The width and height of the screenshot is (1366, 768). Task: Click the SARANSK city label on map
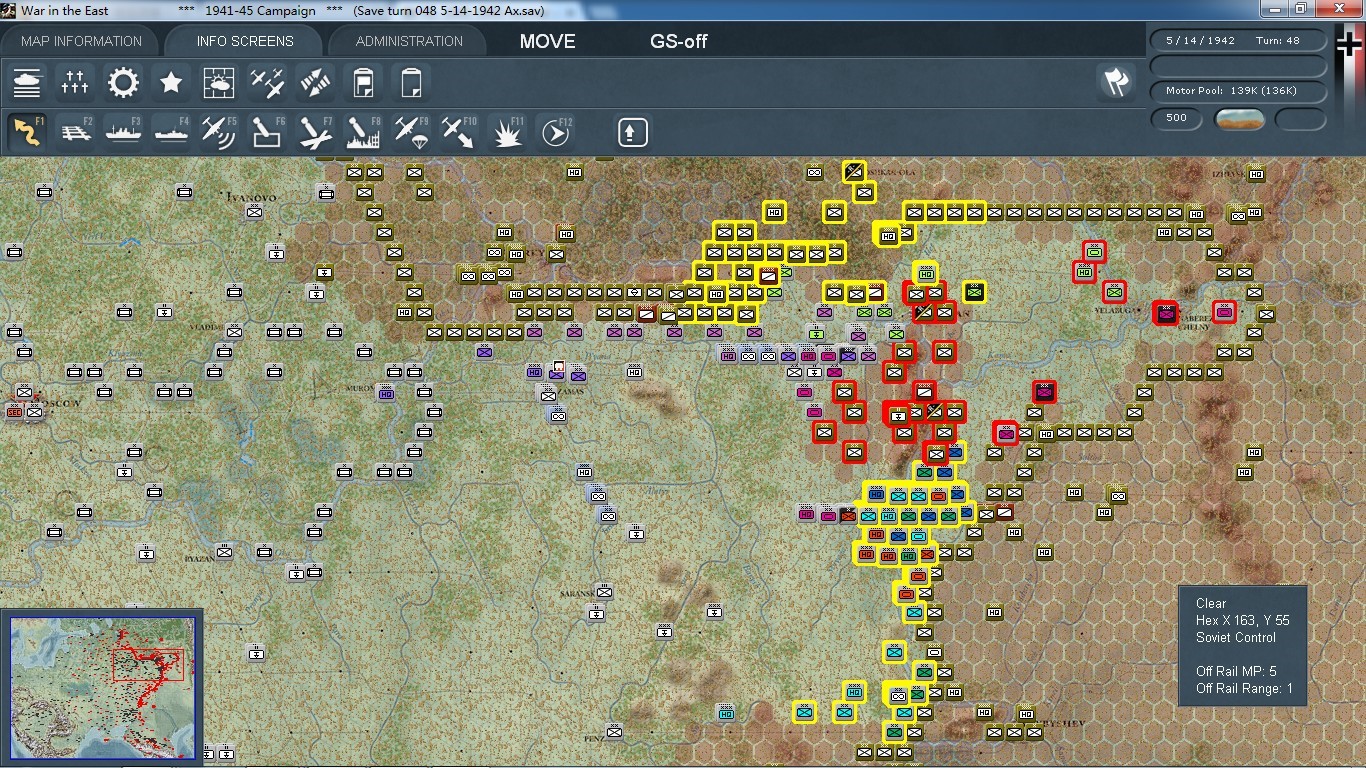coord(577,594)
